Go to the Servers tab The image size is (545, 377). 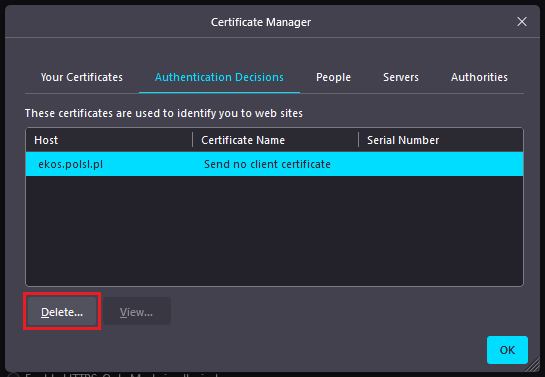401,77
